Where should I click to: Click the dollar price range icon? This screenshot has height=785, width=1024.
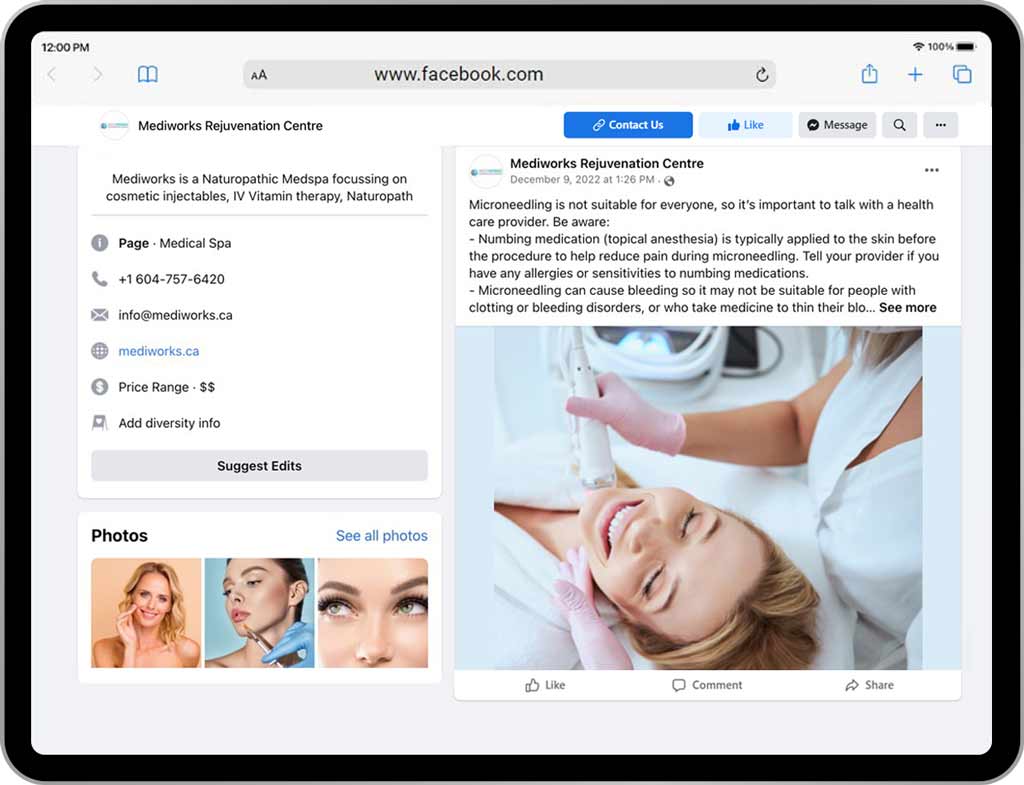[99, 387]
